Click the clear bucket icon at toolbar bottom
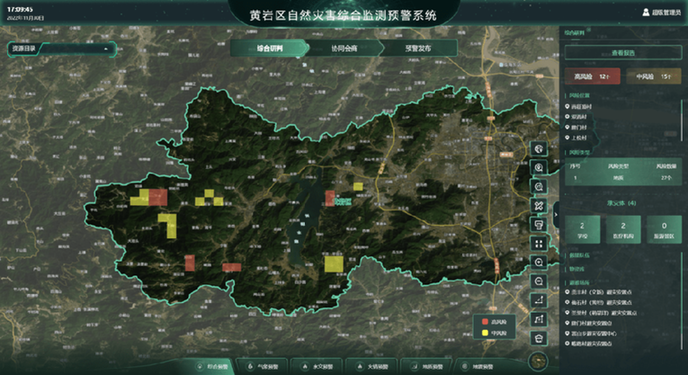 (539, 338)
